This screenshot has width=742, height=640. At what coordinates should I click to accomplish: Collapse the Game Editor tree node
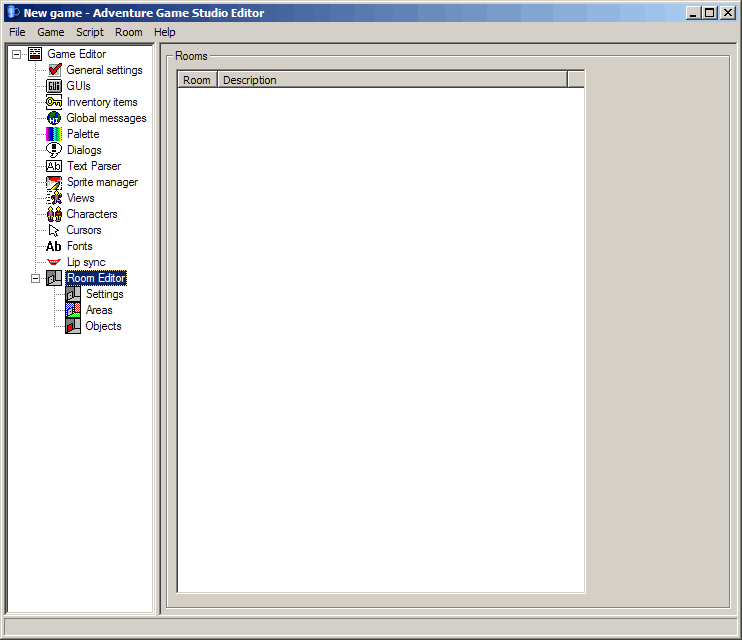[17, 54]
